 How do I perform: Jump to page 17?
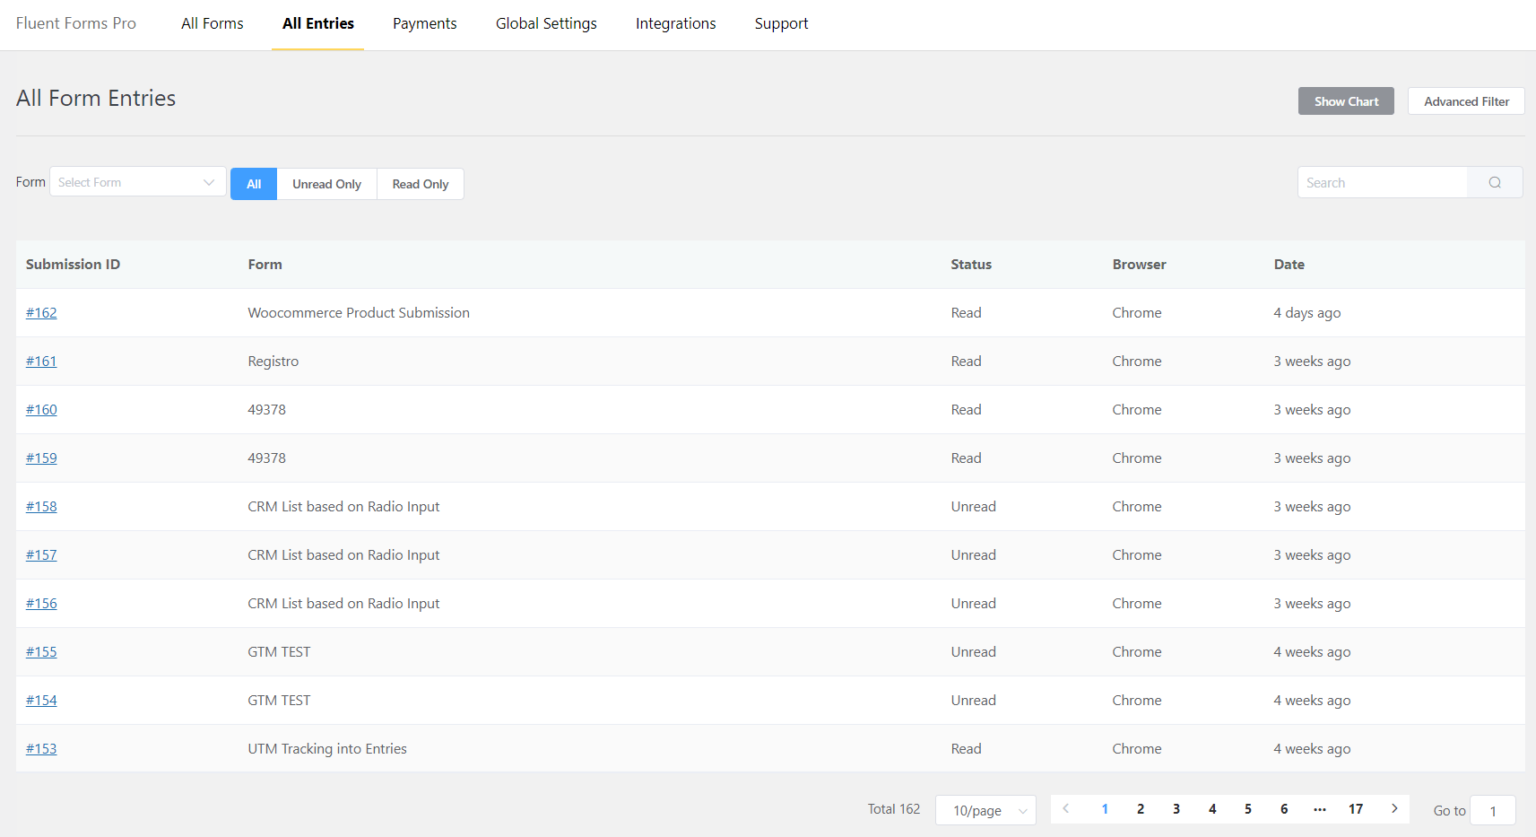tap(1355, 808)
